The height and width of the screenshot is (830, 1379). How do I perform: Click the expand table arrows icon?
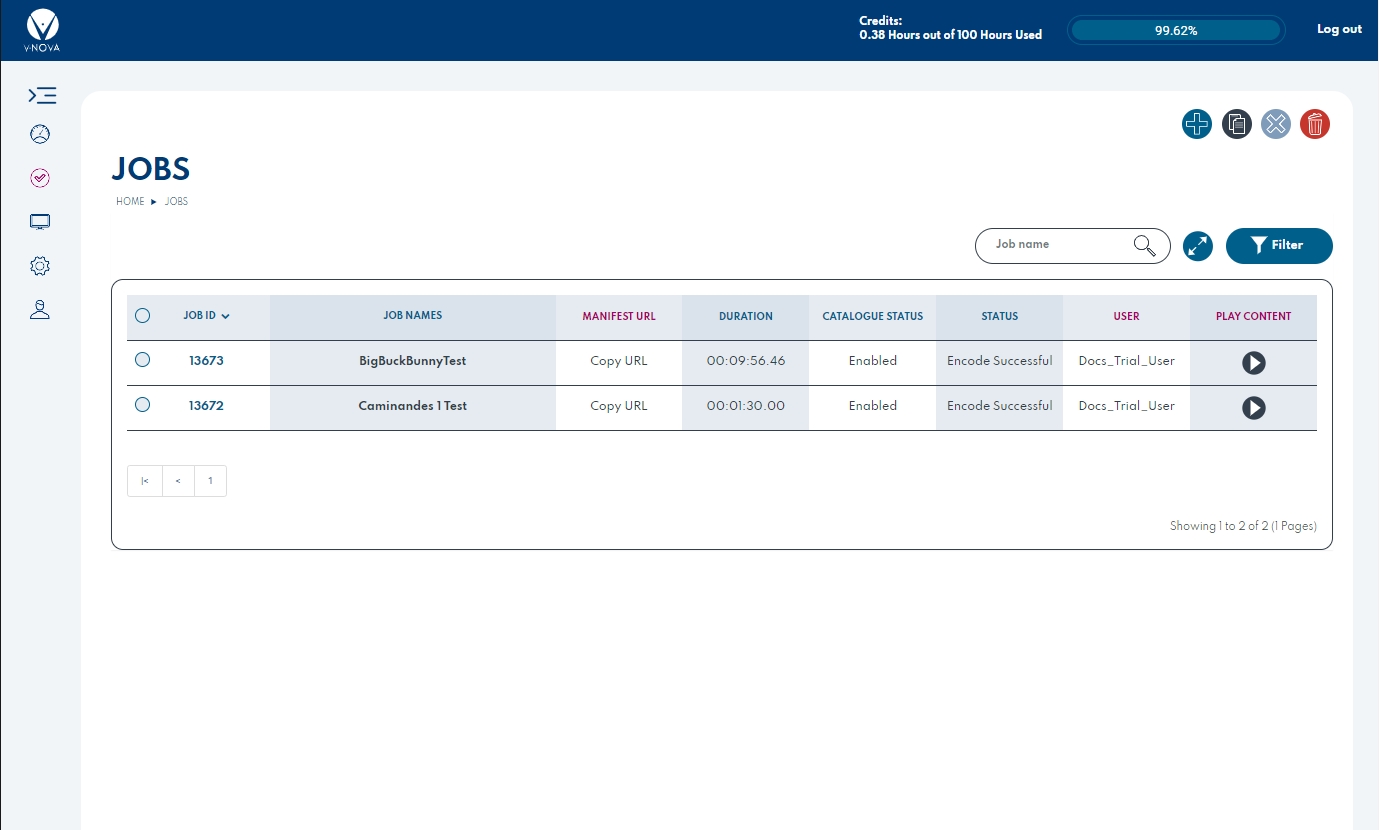1197,246
